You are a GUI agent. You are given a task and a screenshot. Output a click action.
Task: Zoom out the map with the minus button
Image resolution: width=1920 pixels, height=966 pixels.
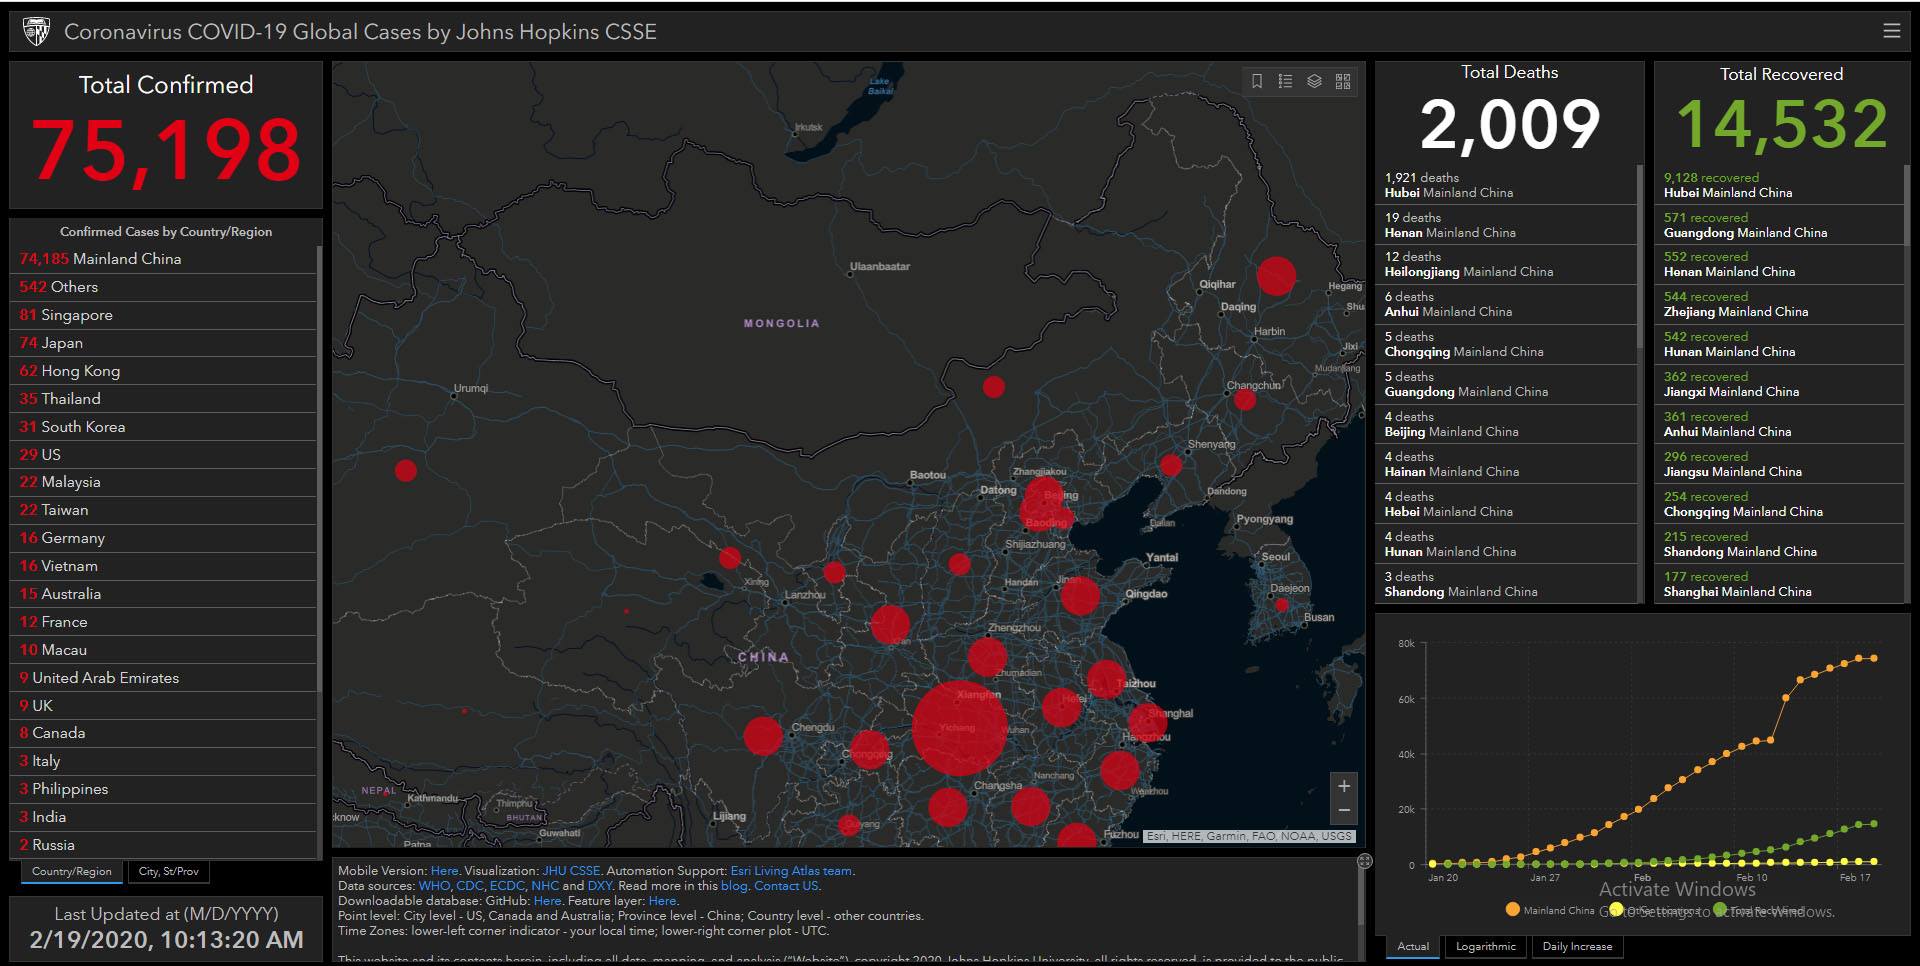pos(1344,811)
